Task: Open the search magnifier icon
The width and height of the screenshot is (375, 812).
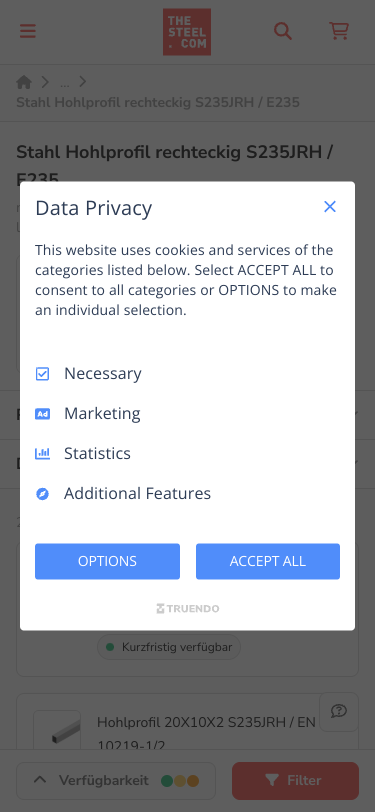Action: pos(283,31)
